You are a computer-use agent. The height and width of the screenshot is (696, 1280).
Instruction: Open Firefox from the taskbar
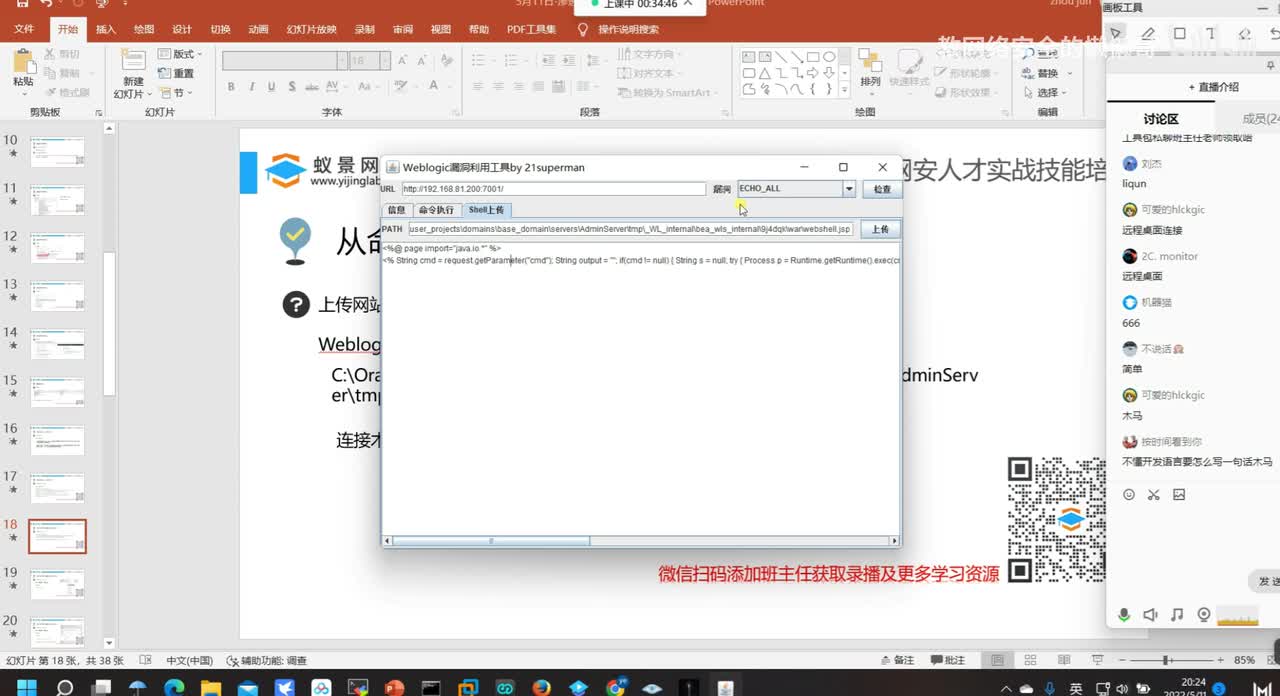(x=541, y=687)
